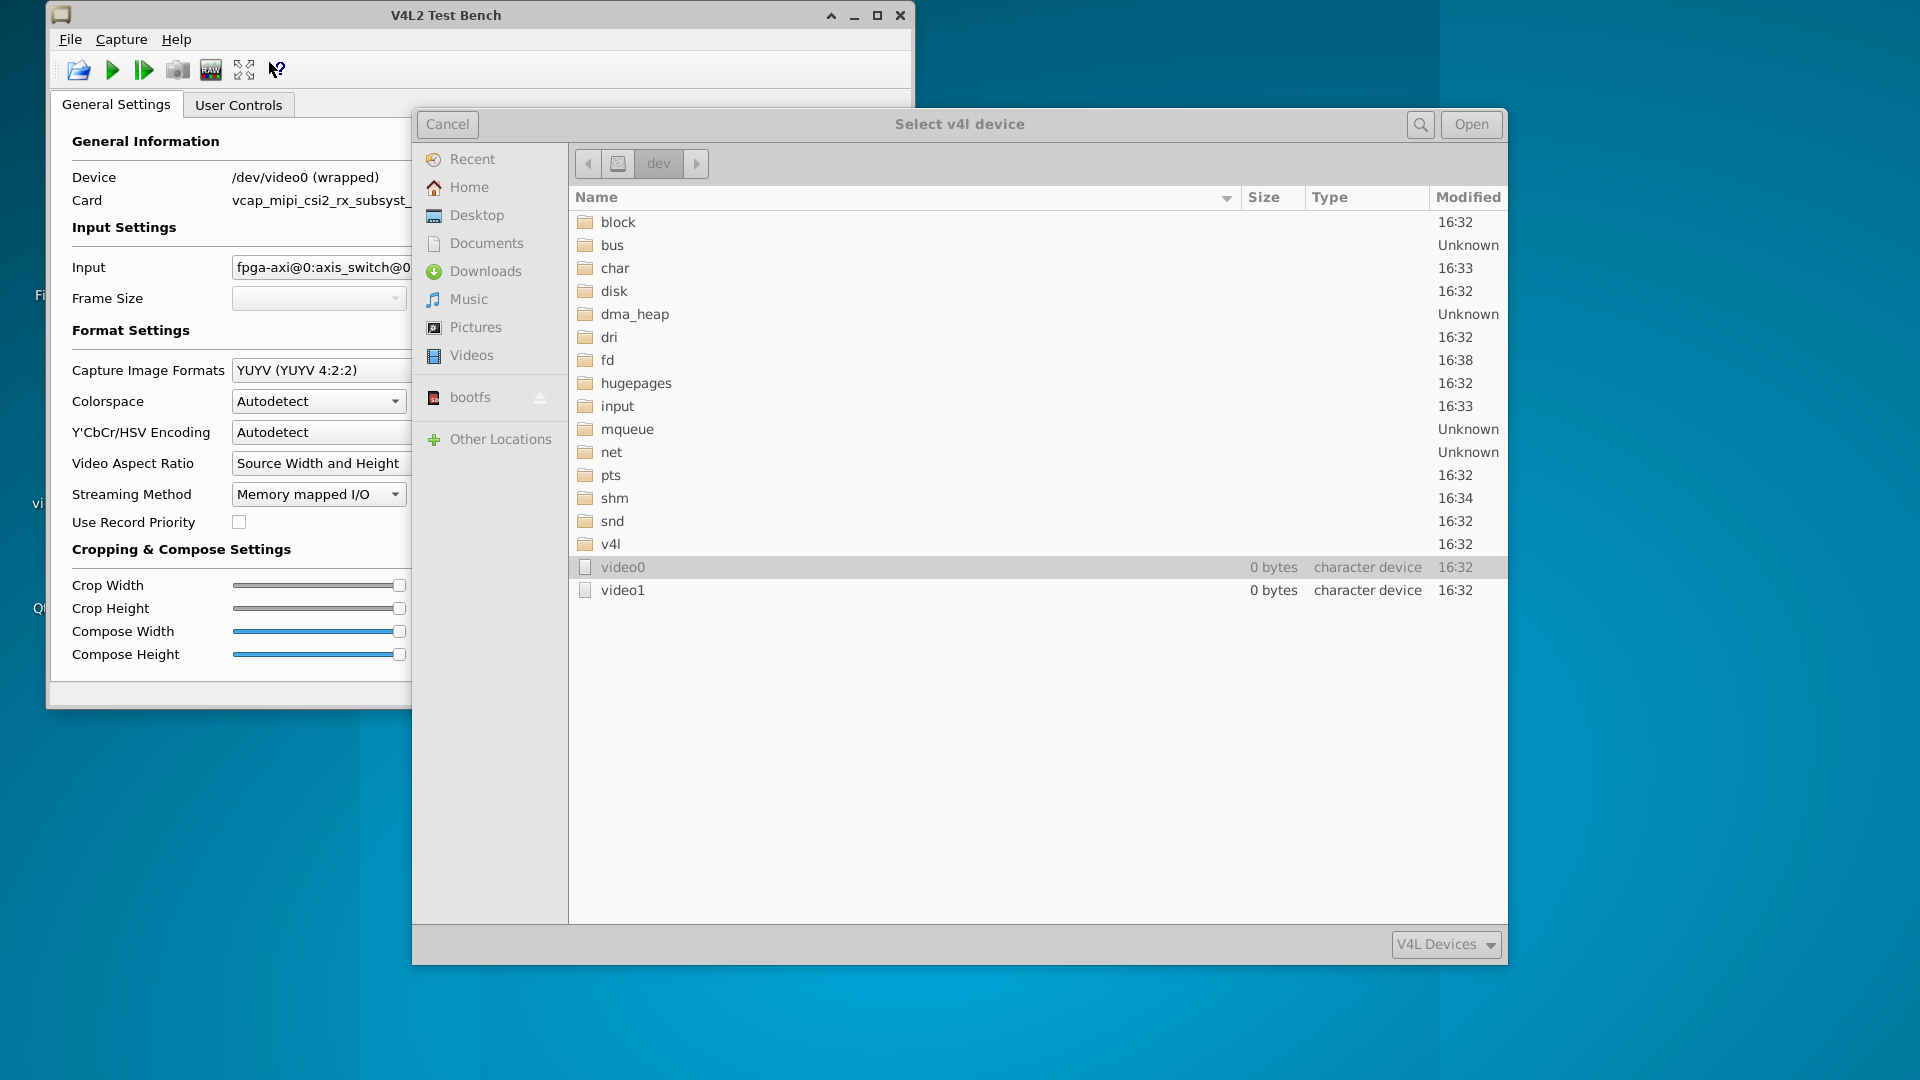The image size is (1920, 1080).
Task: Open the Colorspace dropdown
Action: [x=319, y=402]
